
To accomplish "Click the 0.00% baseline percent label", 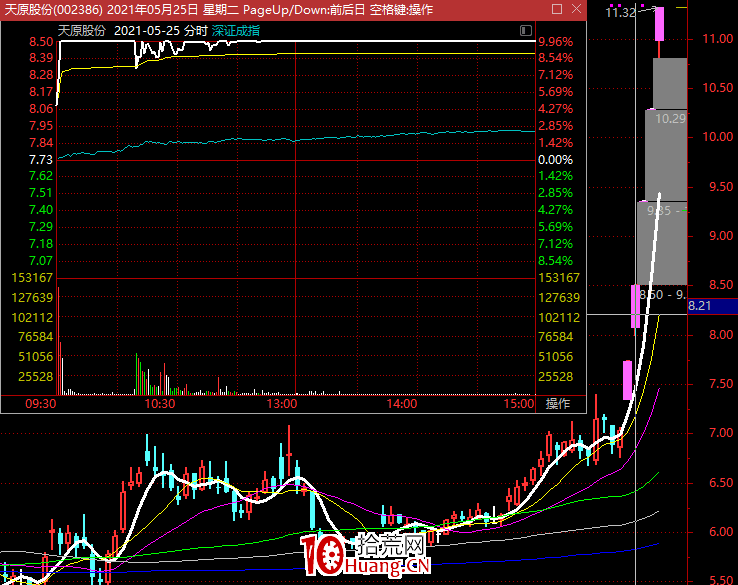I will [x=556, y=160].
